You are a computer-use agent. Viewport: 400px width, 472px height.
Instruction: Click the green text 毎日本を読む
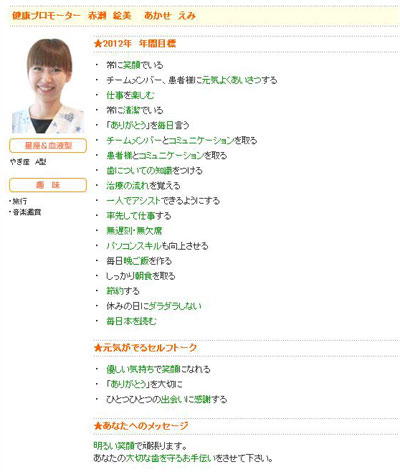click(x=131, y=321)
